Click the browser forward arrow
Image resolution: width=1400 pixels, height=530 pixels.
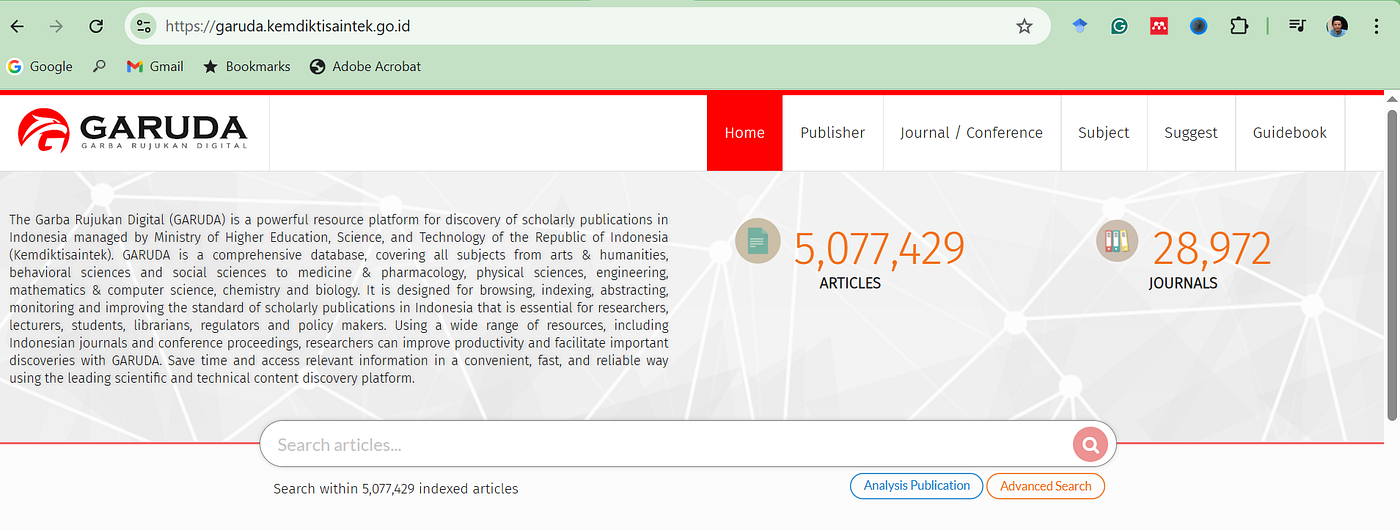pos(56,26)
